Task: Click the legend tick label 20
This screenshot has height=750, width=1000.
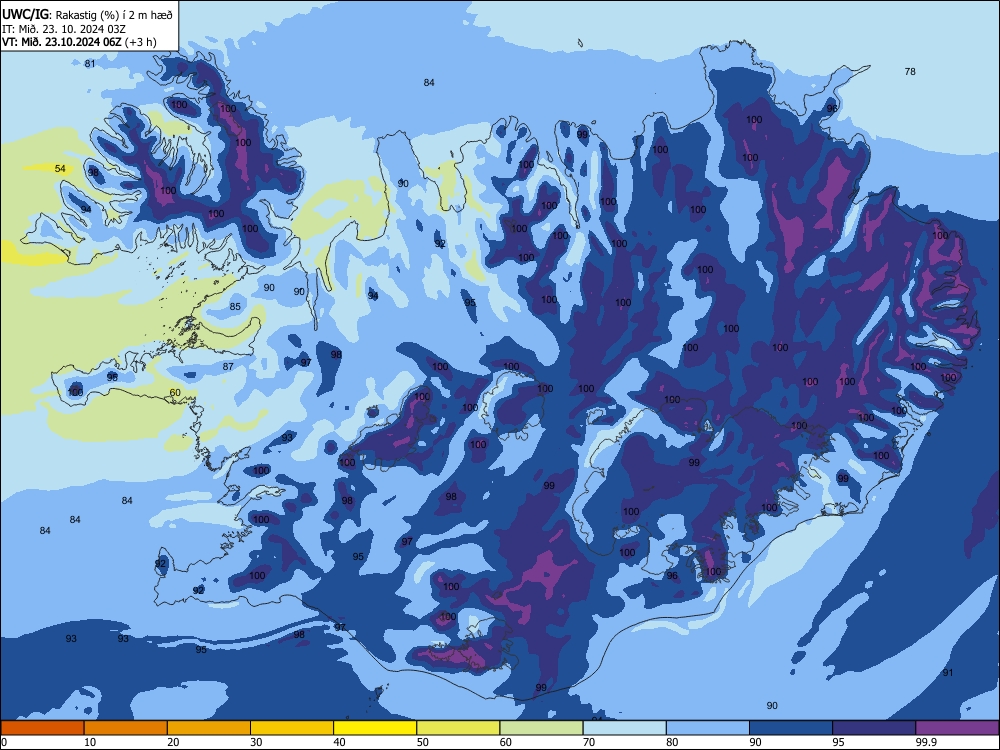Action: tap(173, 742)
